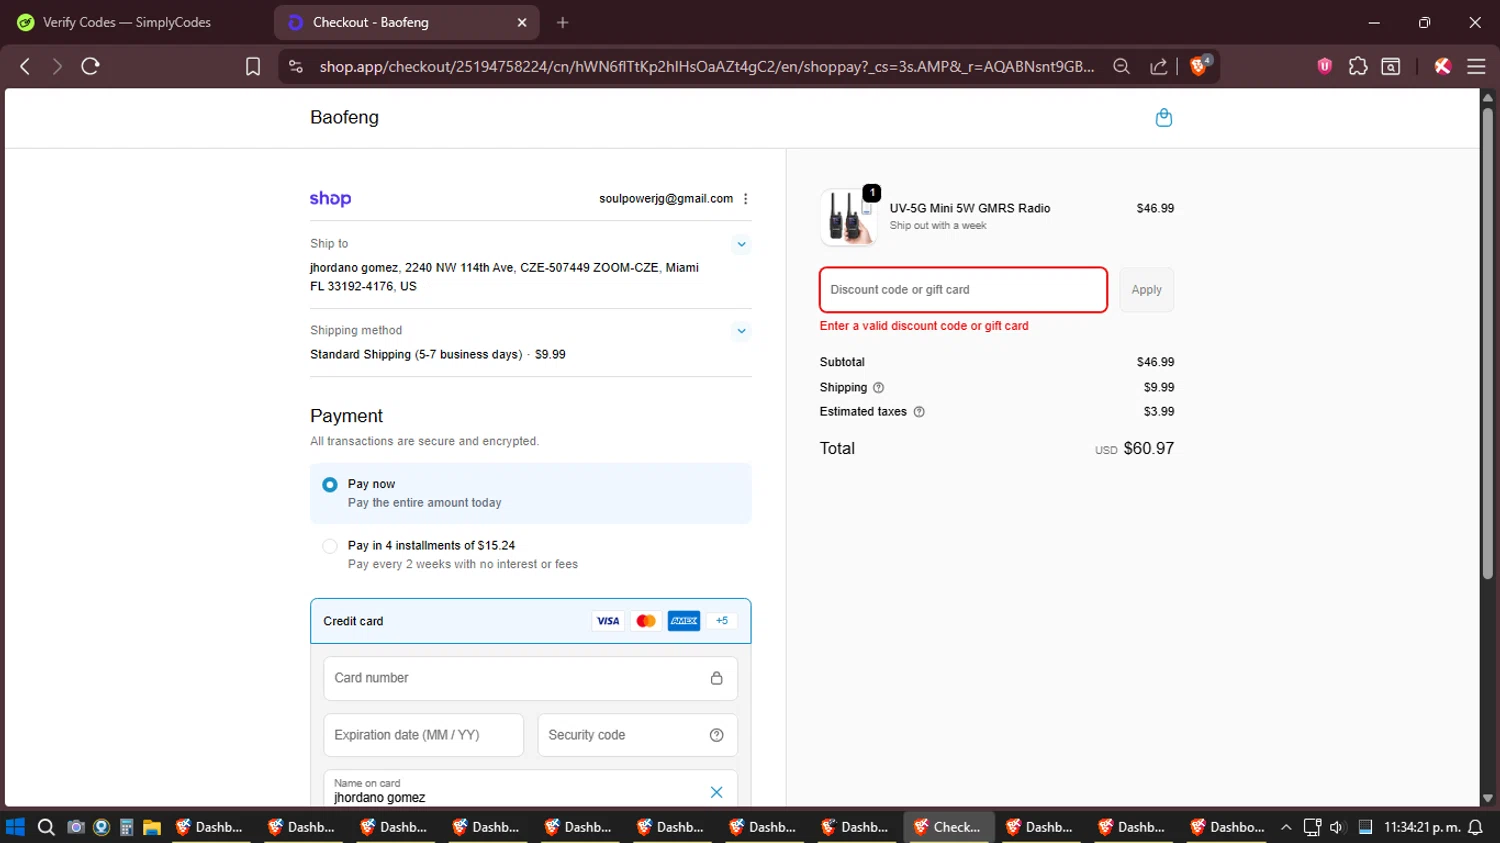Click the UV-5G Mini 5W GMRS Radio title
1500x843 pixels.
click(970, 208)
